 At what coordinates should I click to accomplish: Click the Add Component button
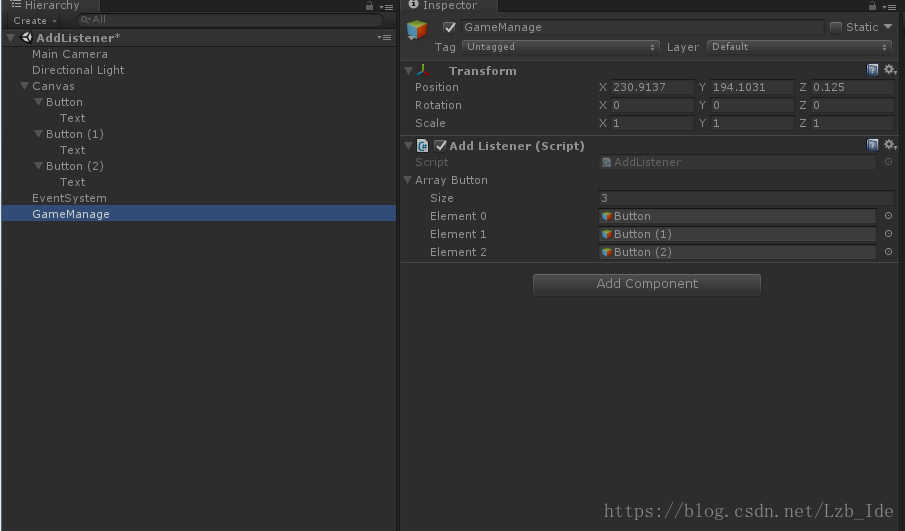646,284
